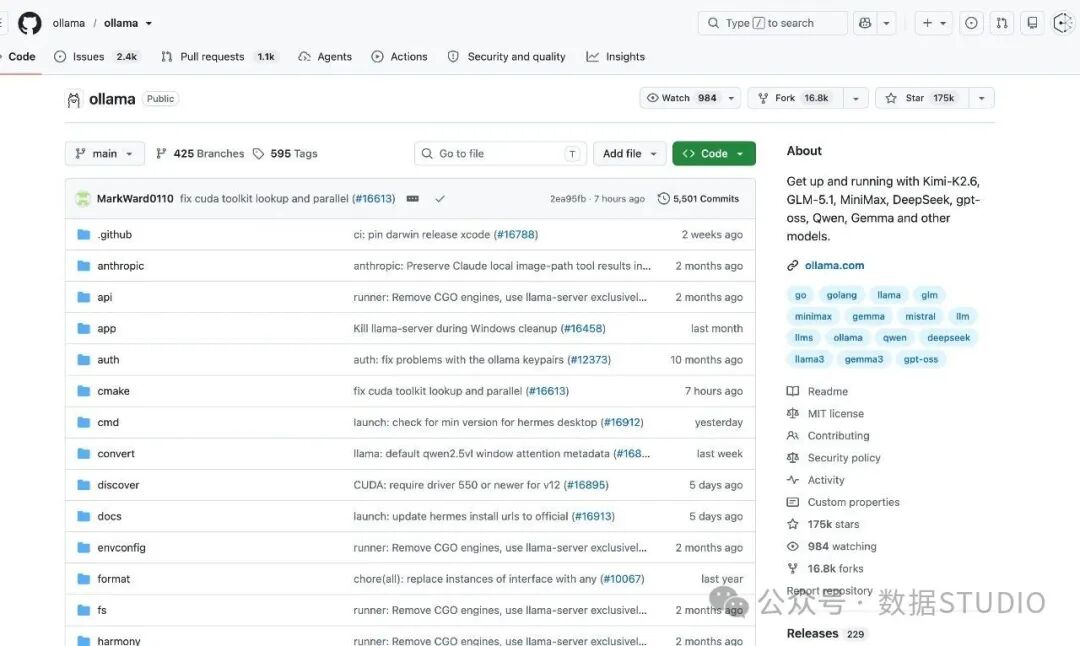Screen dimensions: 1080x646
Task: Focus the Go to file search field
Action: [x=501, y=154]
